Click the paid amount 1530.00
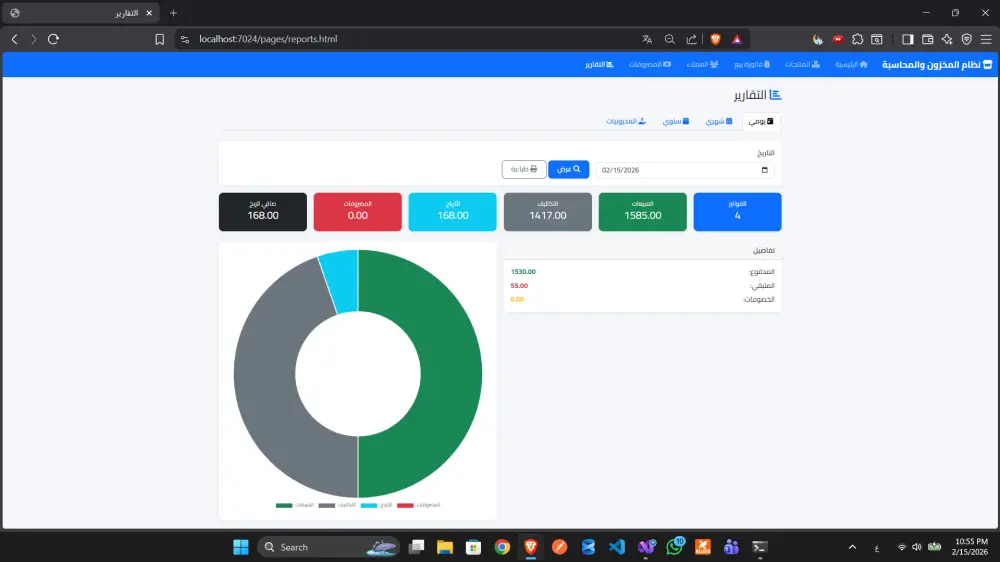 click(x=523, y=272)
